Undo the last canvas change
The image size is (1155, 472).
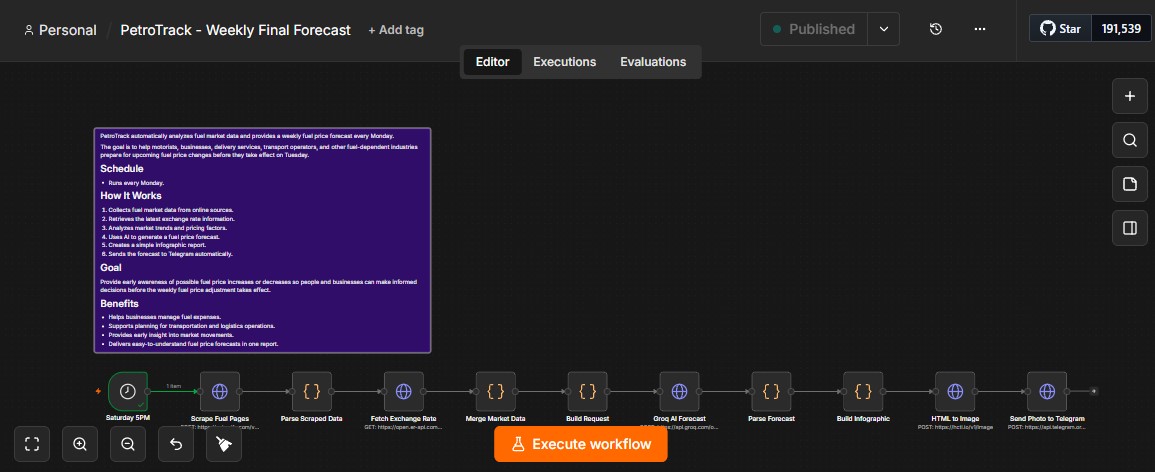tap(176, 444)
